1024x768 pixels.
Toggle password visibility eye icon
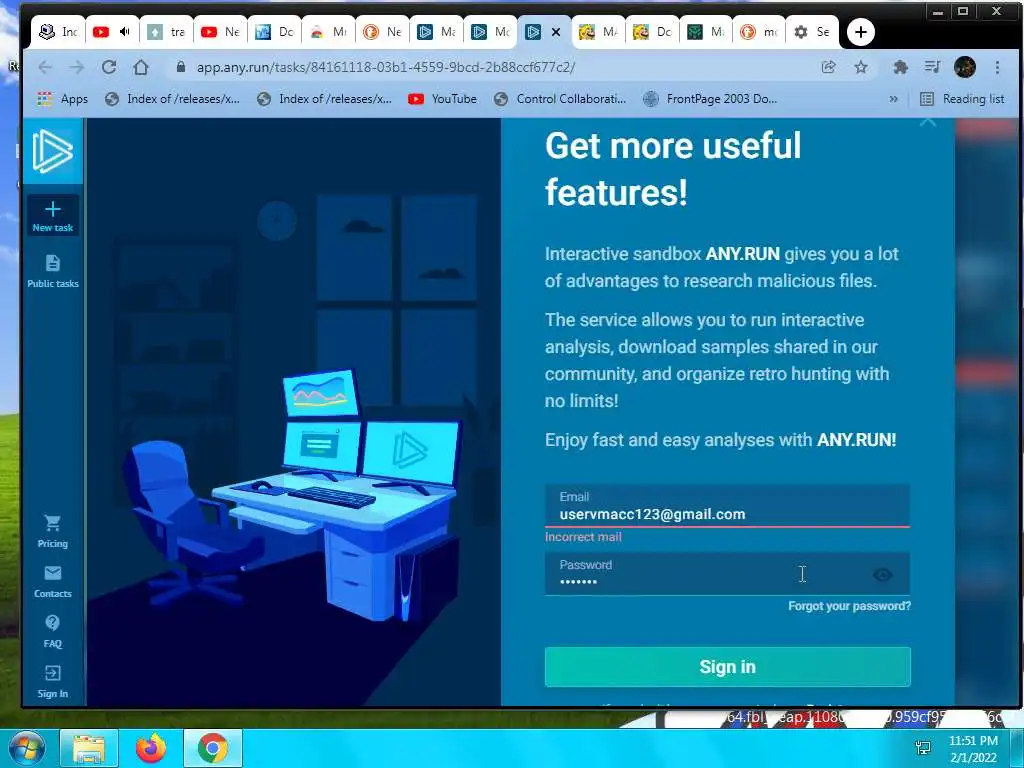click(882, 575)
